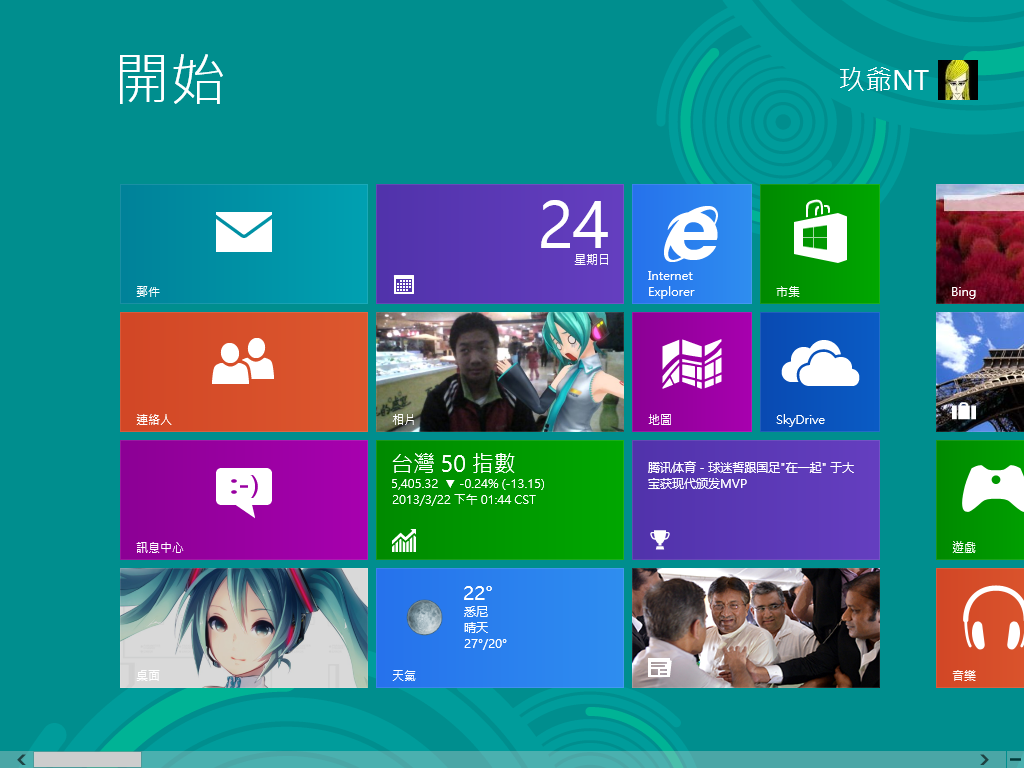
Task: Open the People contacts tile
Action: click(243, 371)
